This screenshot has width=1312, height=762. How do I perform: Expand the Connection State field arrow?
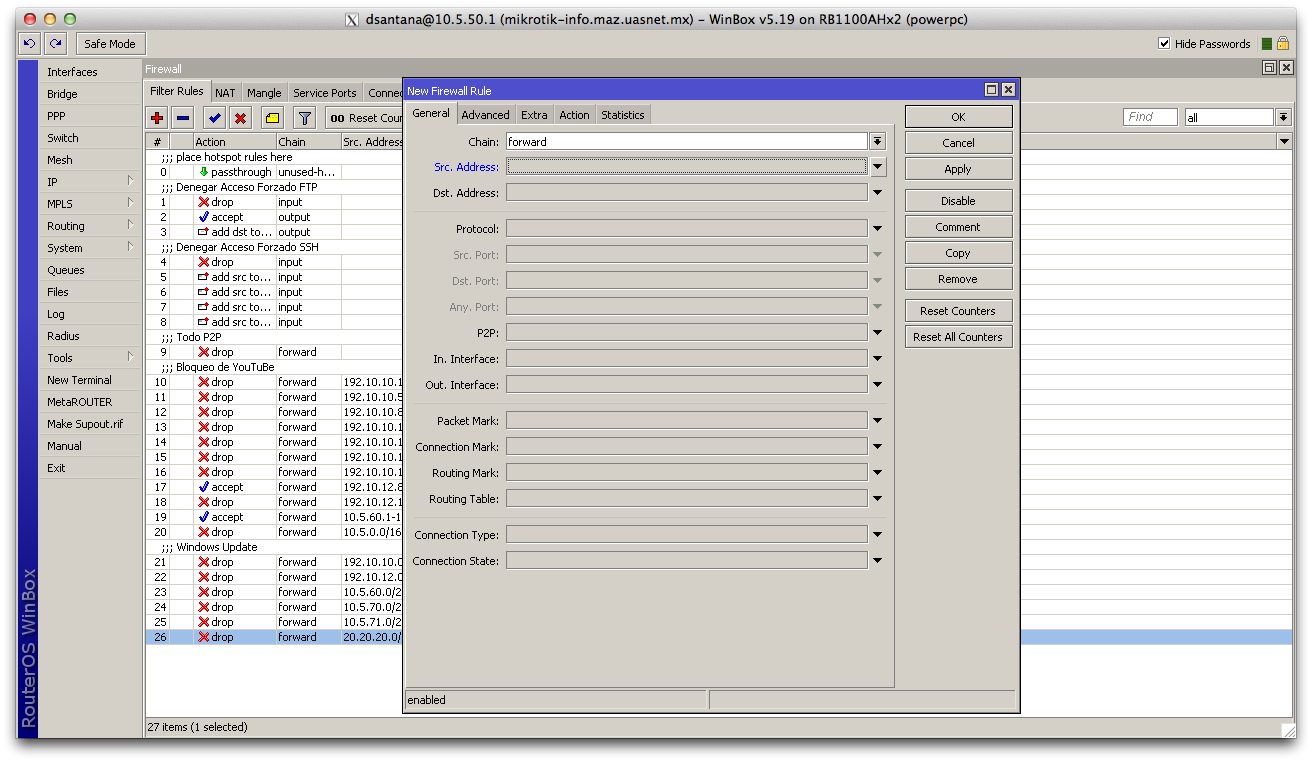click(x=877, y=561)
